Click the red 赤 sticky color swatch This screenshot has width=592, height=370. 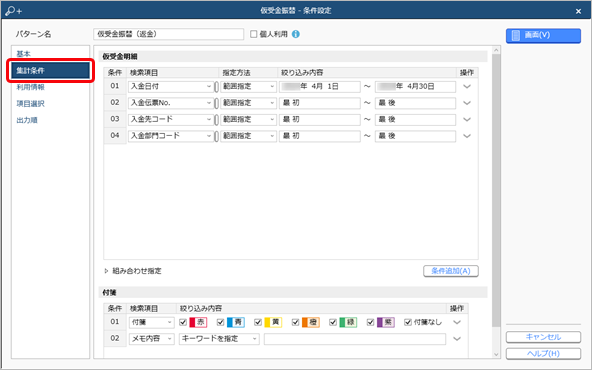[x=198, y=322]
